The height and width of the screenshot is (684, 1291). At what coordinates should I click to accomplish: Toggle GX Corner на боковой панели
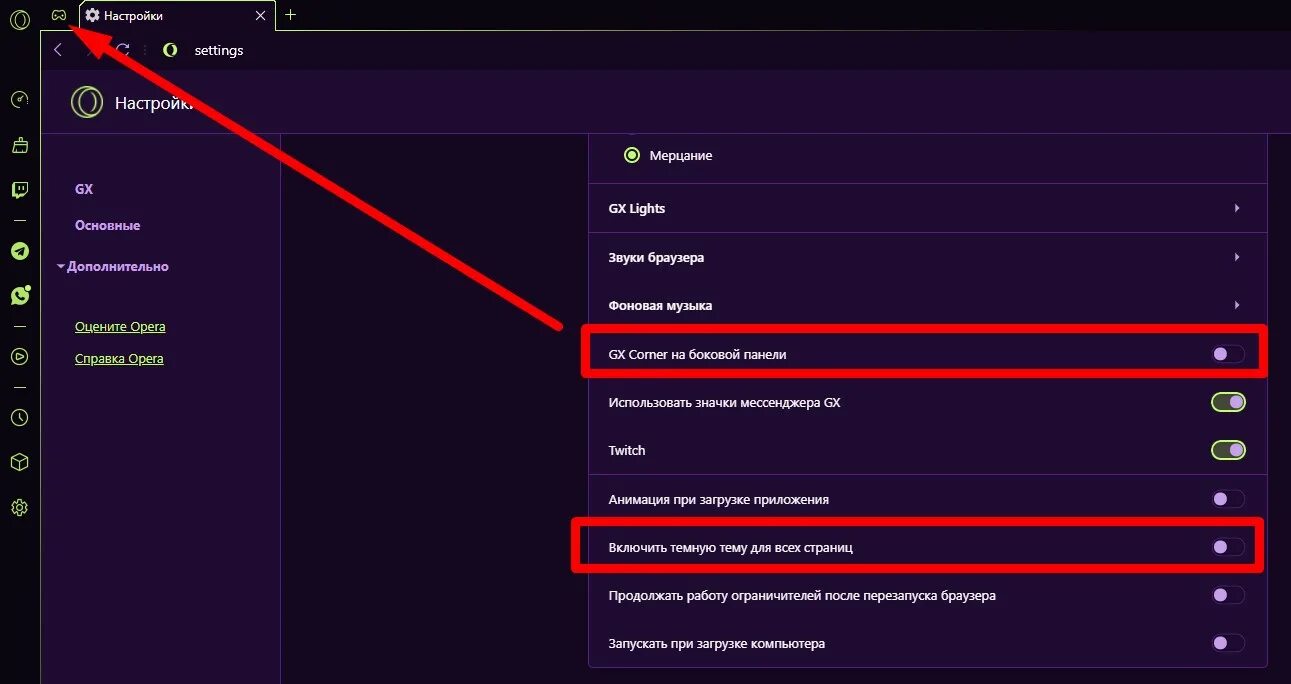(x=1228, y=354)
